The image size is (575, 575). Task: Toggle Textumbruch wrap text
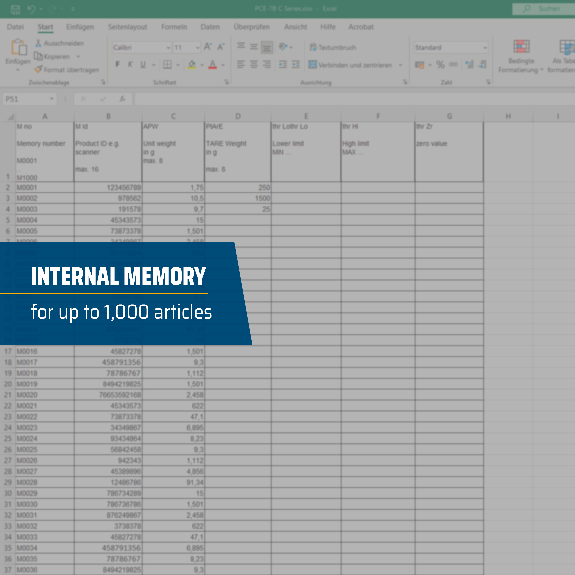pyautogui.click(x=333, y=47)
